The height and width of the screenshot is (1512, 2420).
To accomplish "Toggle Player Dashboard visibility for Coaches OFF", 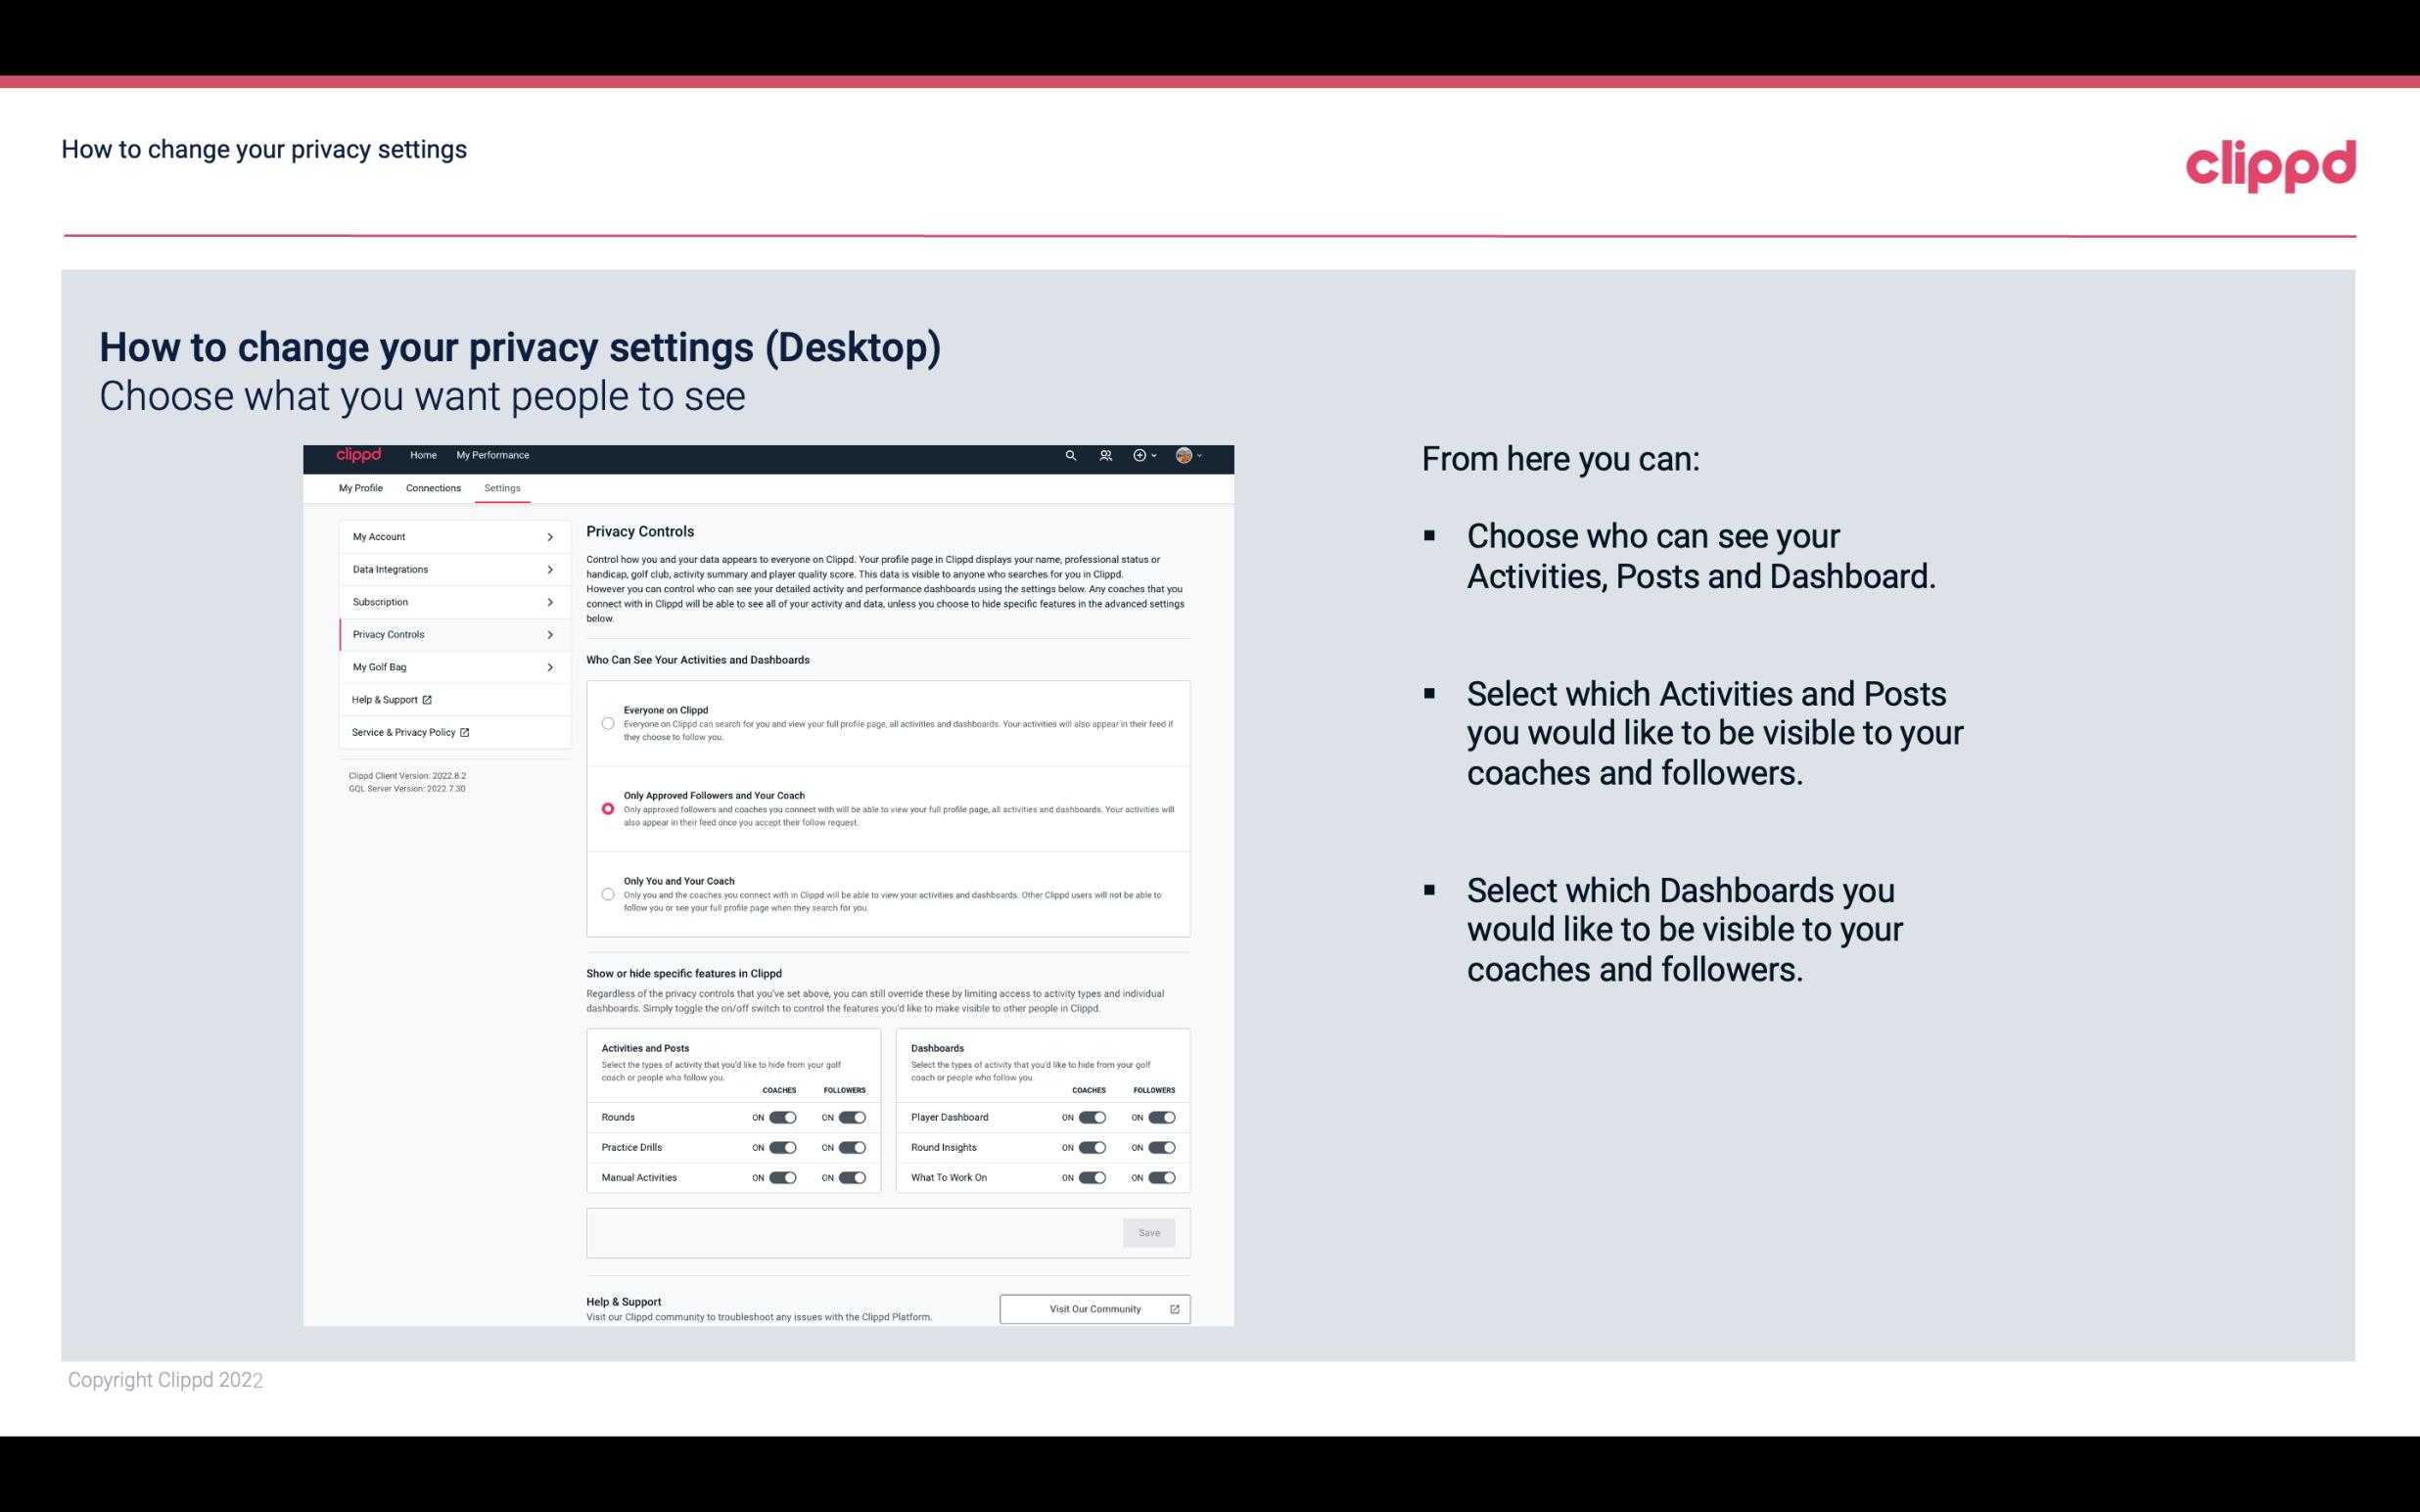I will point(1093,1117).
